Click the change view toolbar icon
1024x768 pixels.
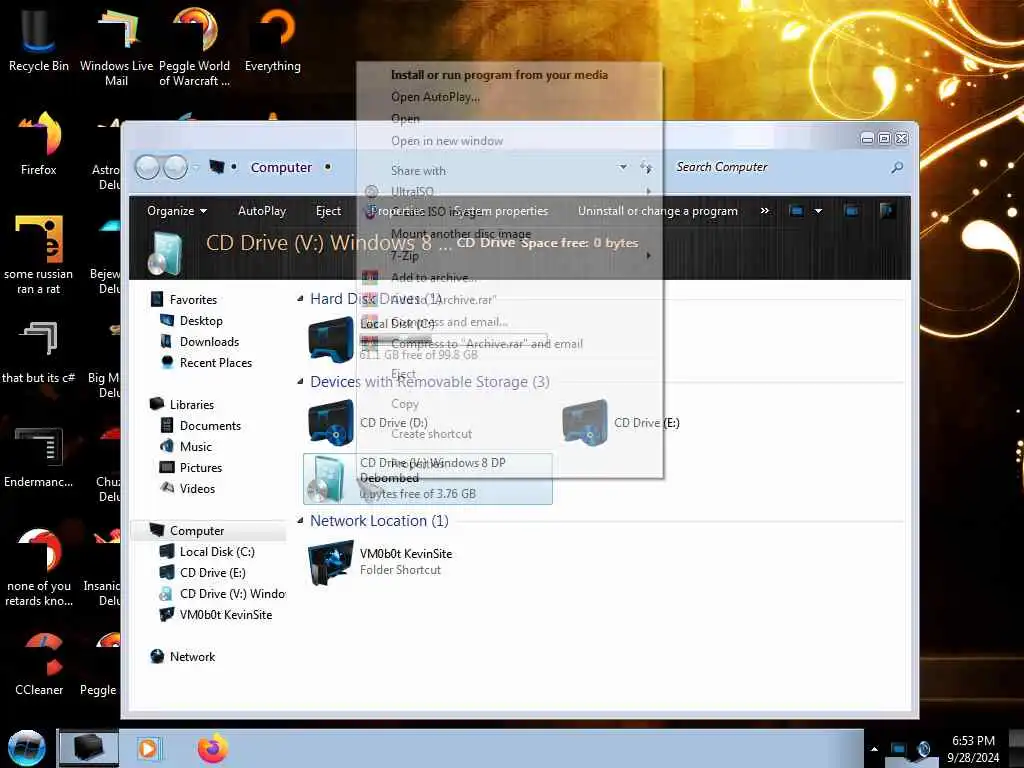pos(796,211)
